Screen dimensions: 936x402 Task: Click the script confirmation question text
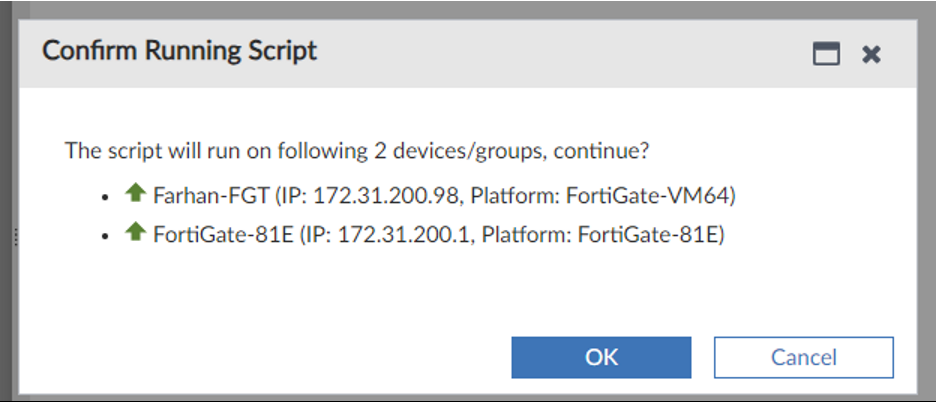[x=300, y=151]
